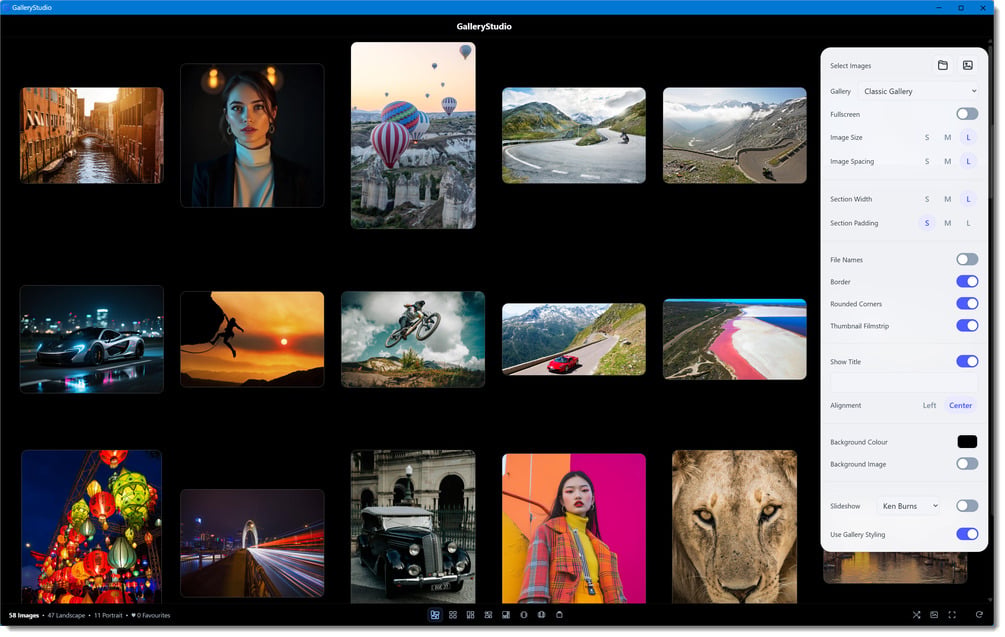Open the silver sports car night photo
1005x637 pixels.
(x=92, y=341)
